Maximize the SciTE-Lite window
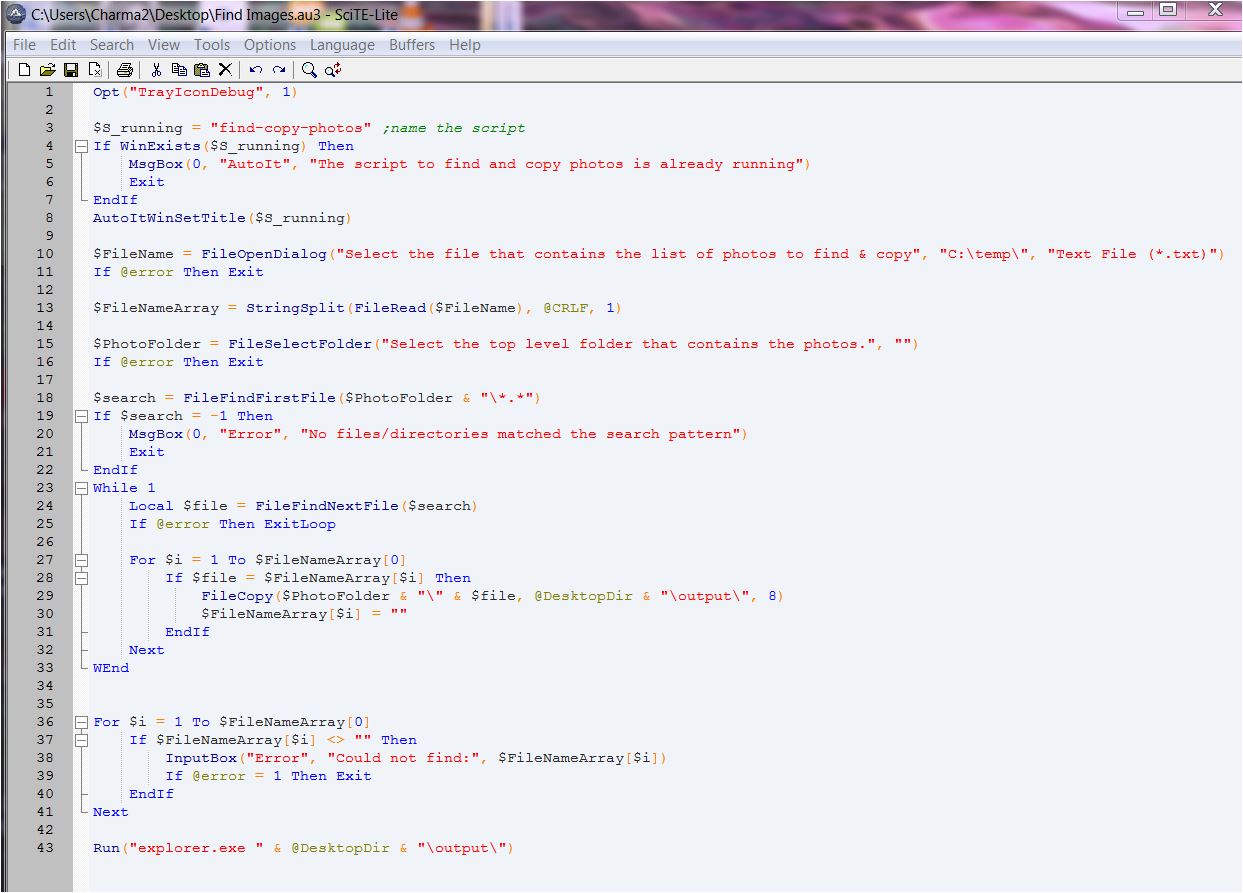This screenshot has width=1243, height=893. point(1167,11)
